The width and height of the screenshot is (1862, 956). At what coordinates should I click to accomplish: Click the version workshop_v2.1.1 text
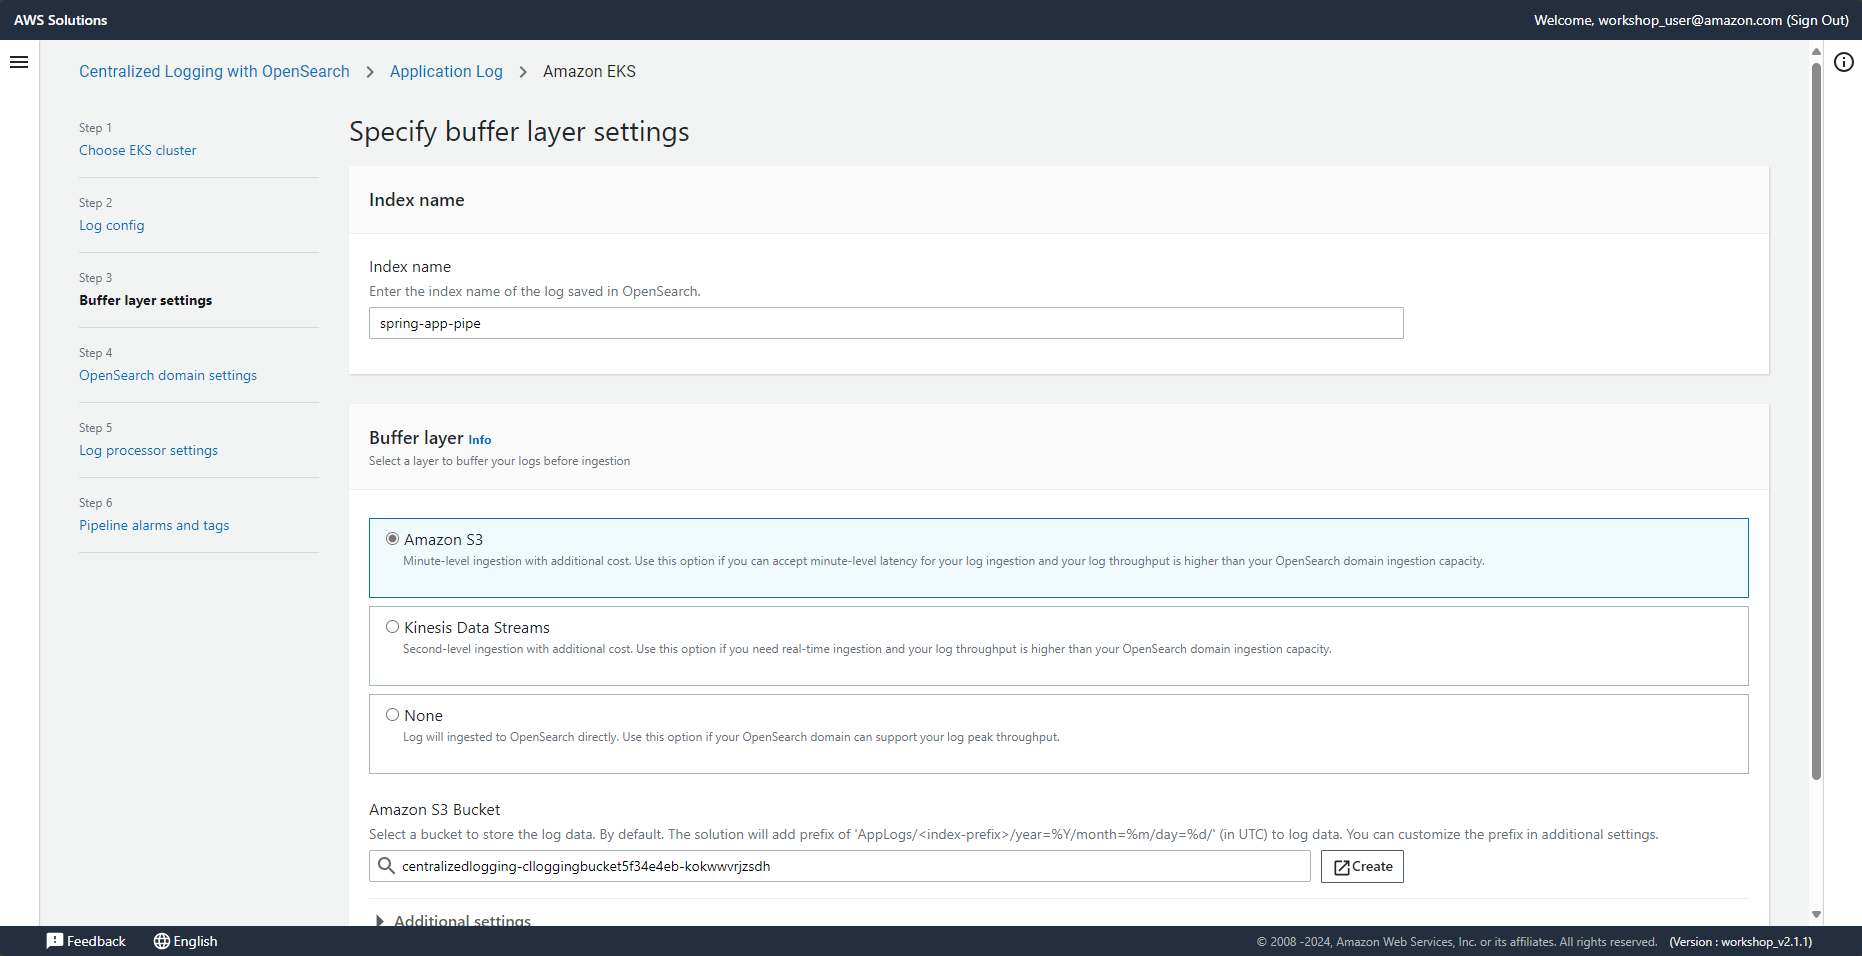click(1740, 942)
